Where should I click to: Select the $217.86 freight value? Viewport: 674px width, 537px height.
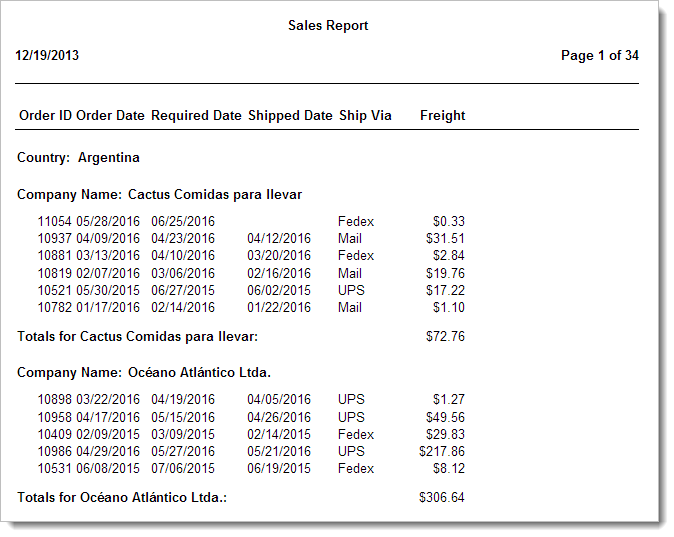click(442, 451)
